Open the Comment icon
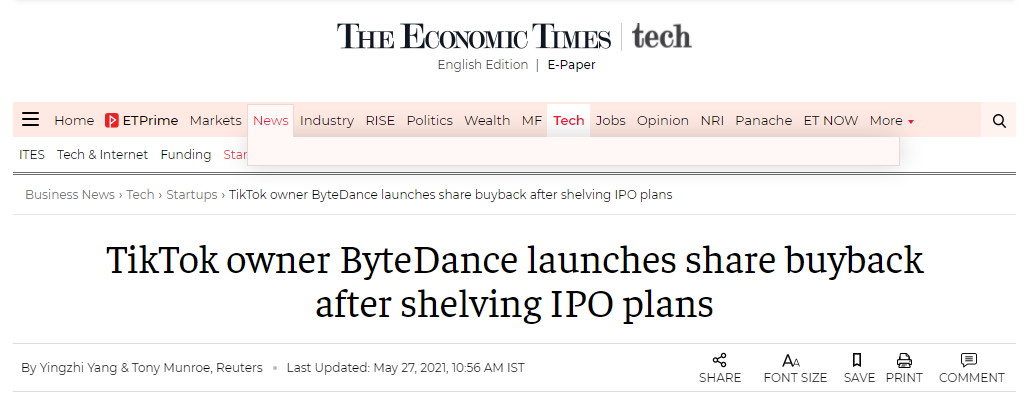 pyautogui.click(x=969, y=360)
